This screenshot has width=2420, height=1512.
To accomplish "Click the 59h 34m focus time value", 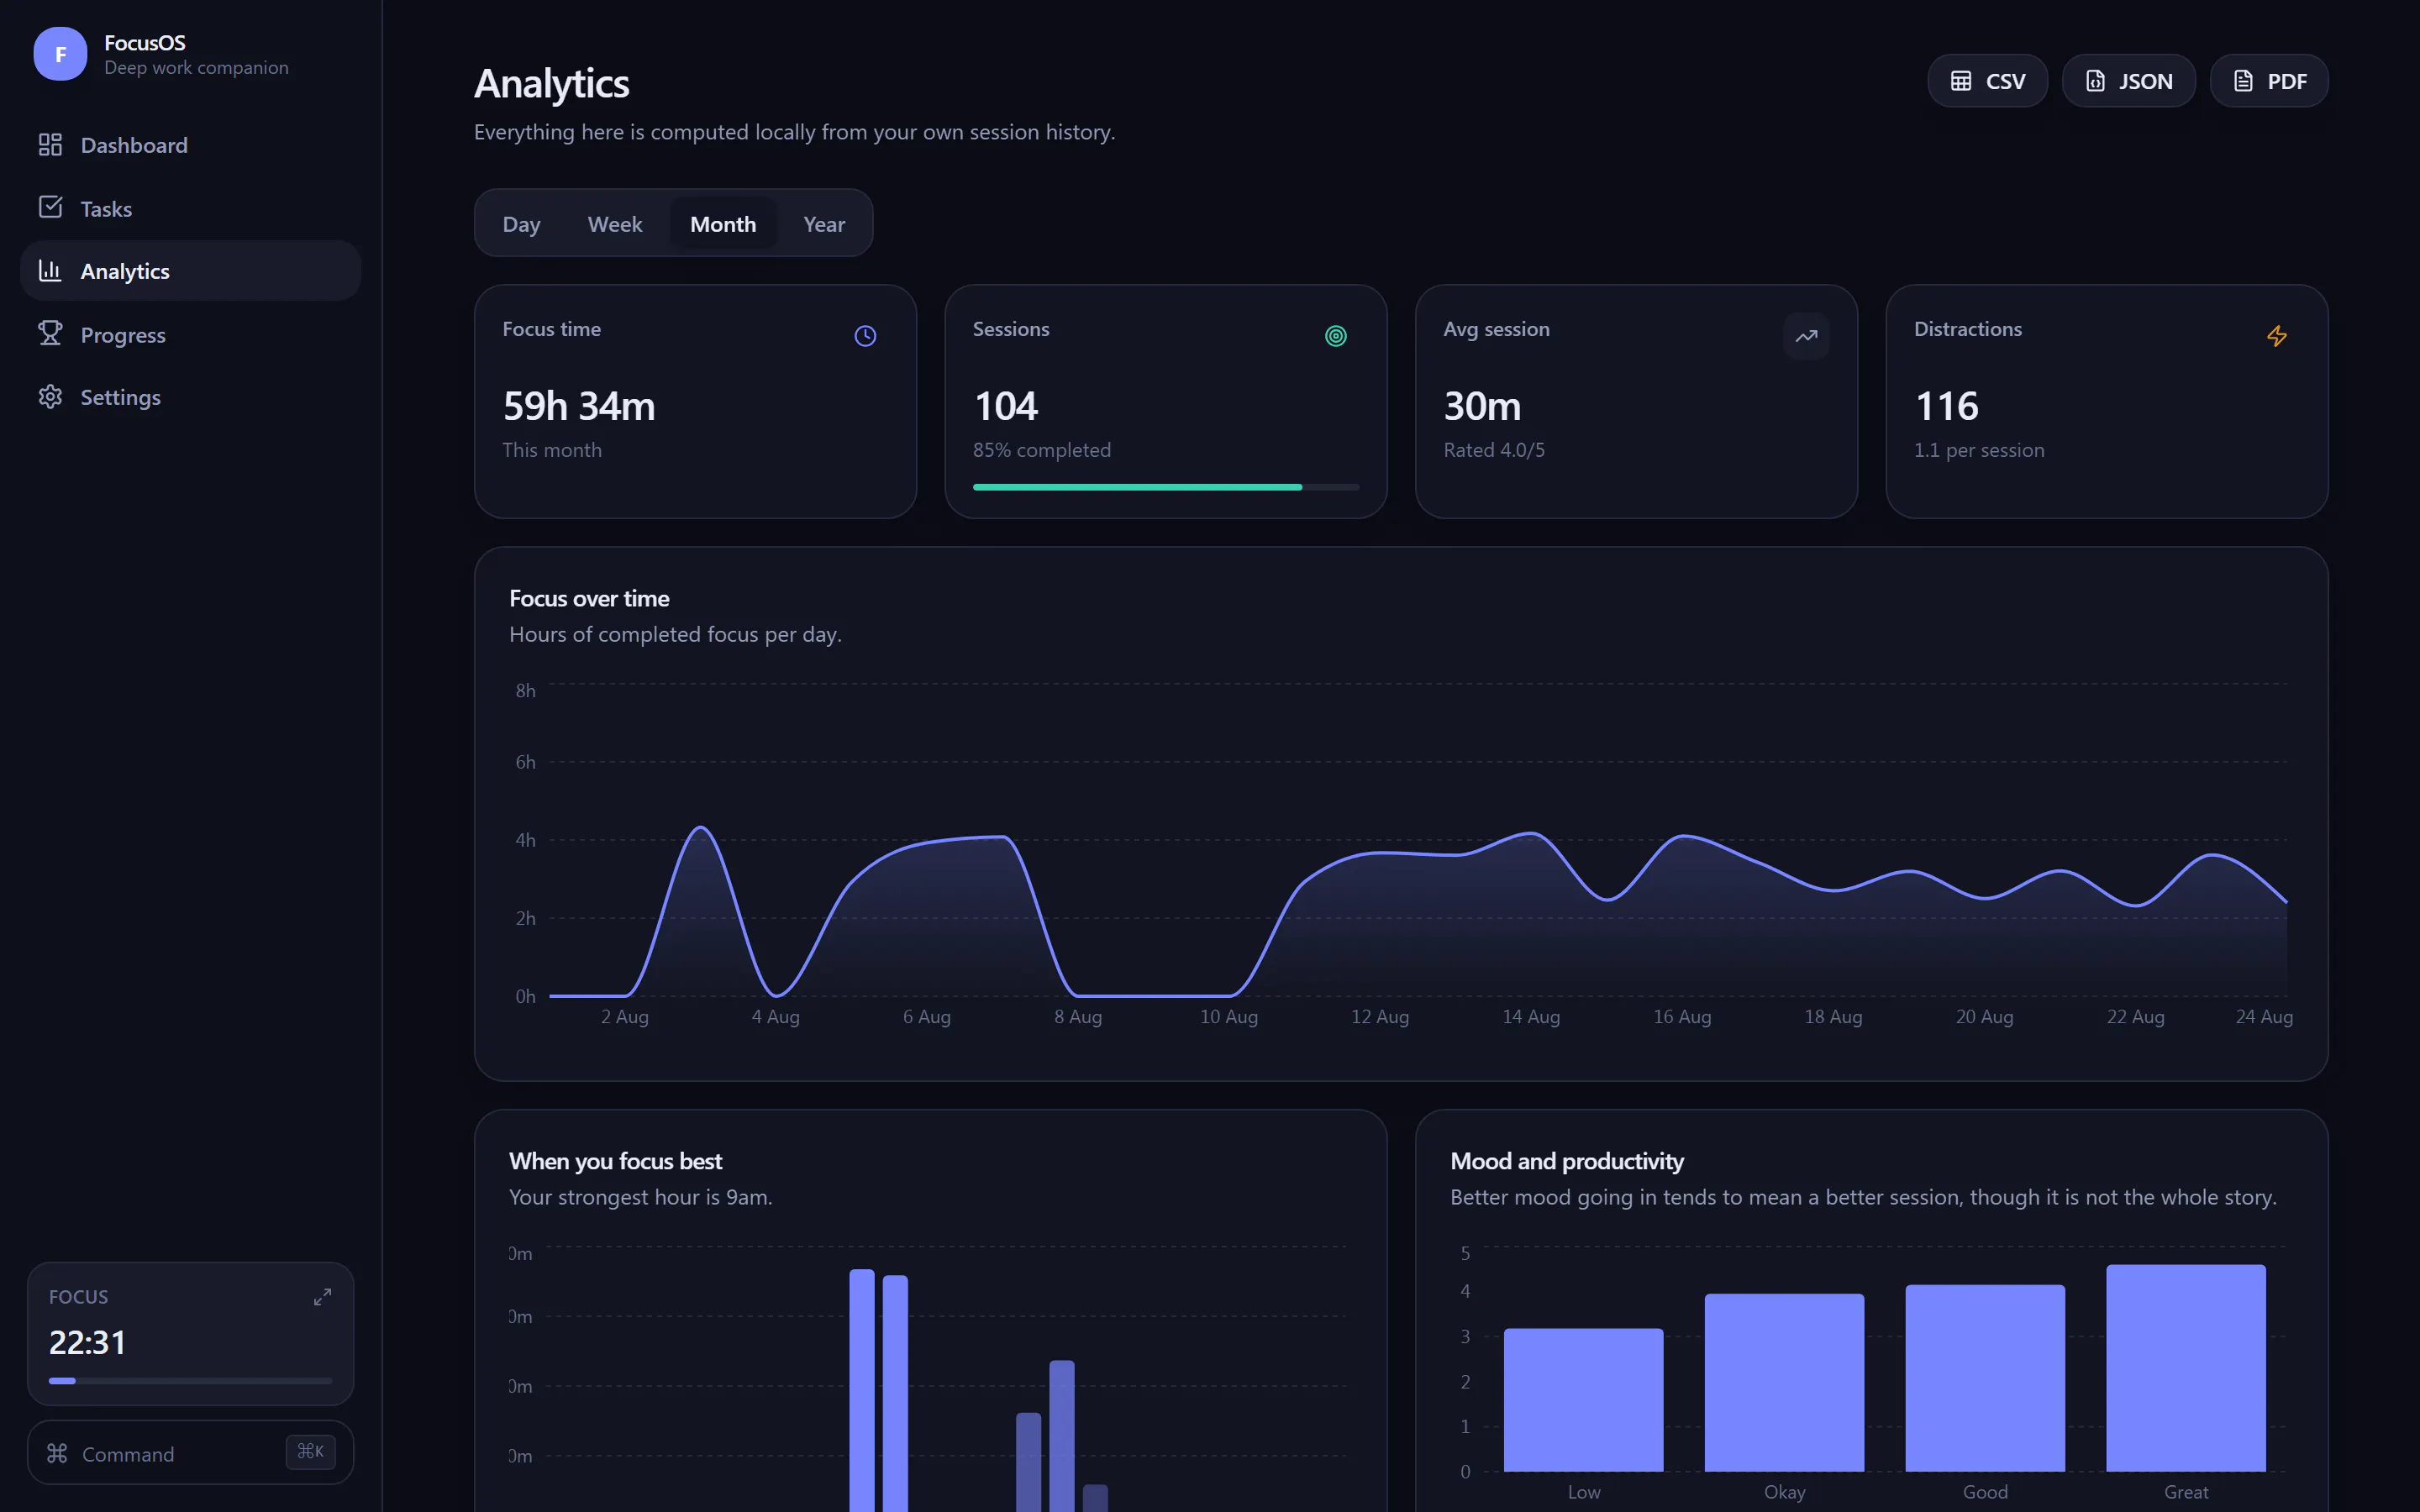I will [x=579, y=406].
